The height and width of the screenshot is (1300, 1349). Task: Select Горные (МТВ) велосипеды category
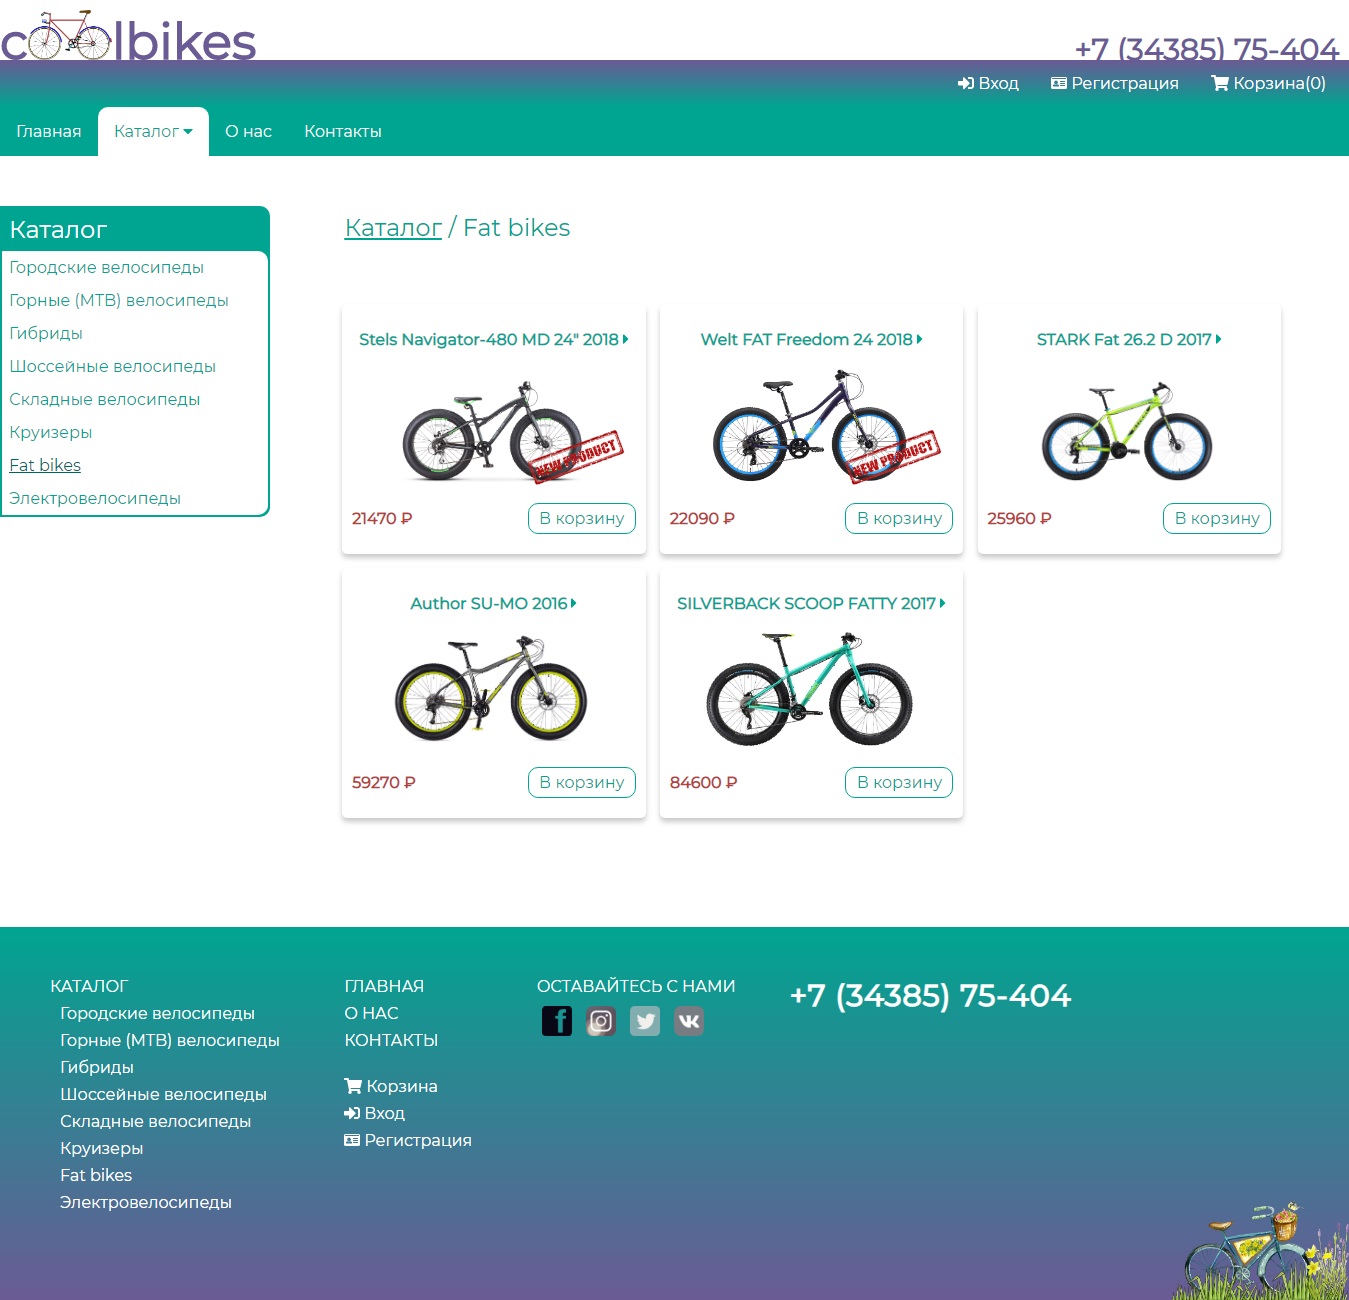click(118, 300)
